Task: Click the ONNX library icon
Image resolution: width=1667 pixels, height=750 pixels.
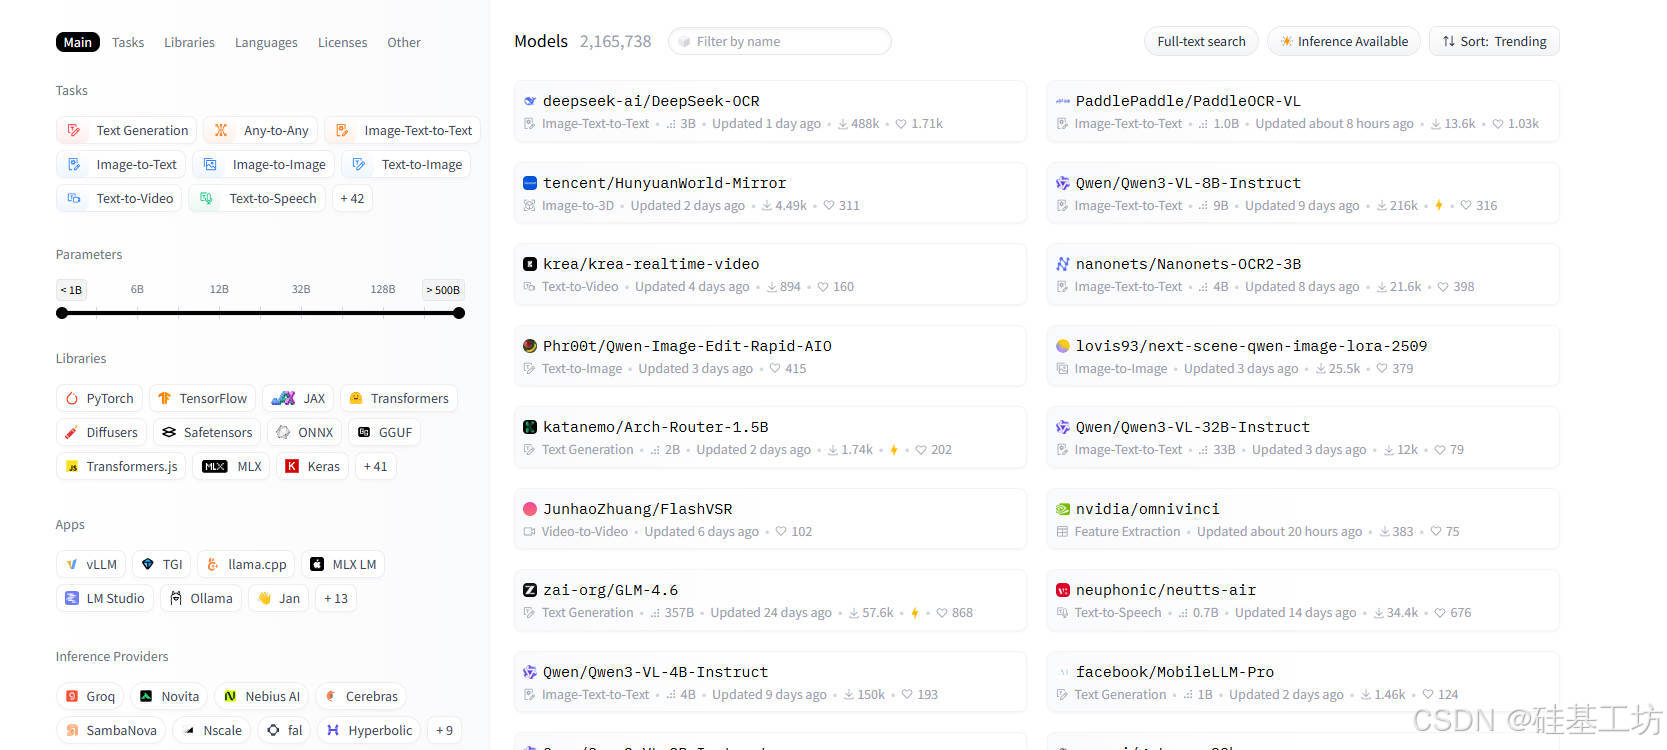Action: 283,432
